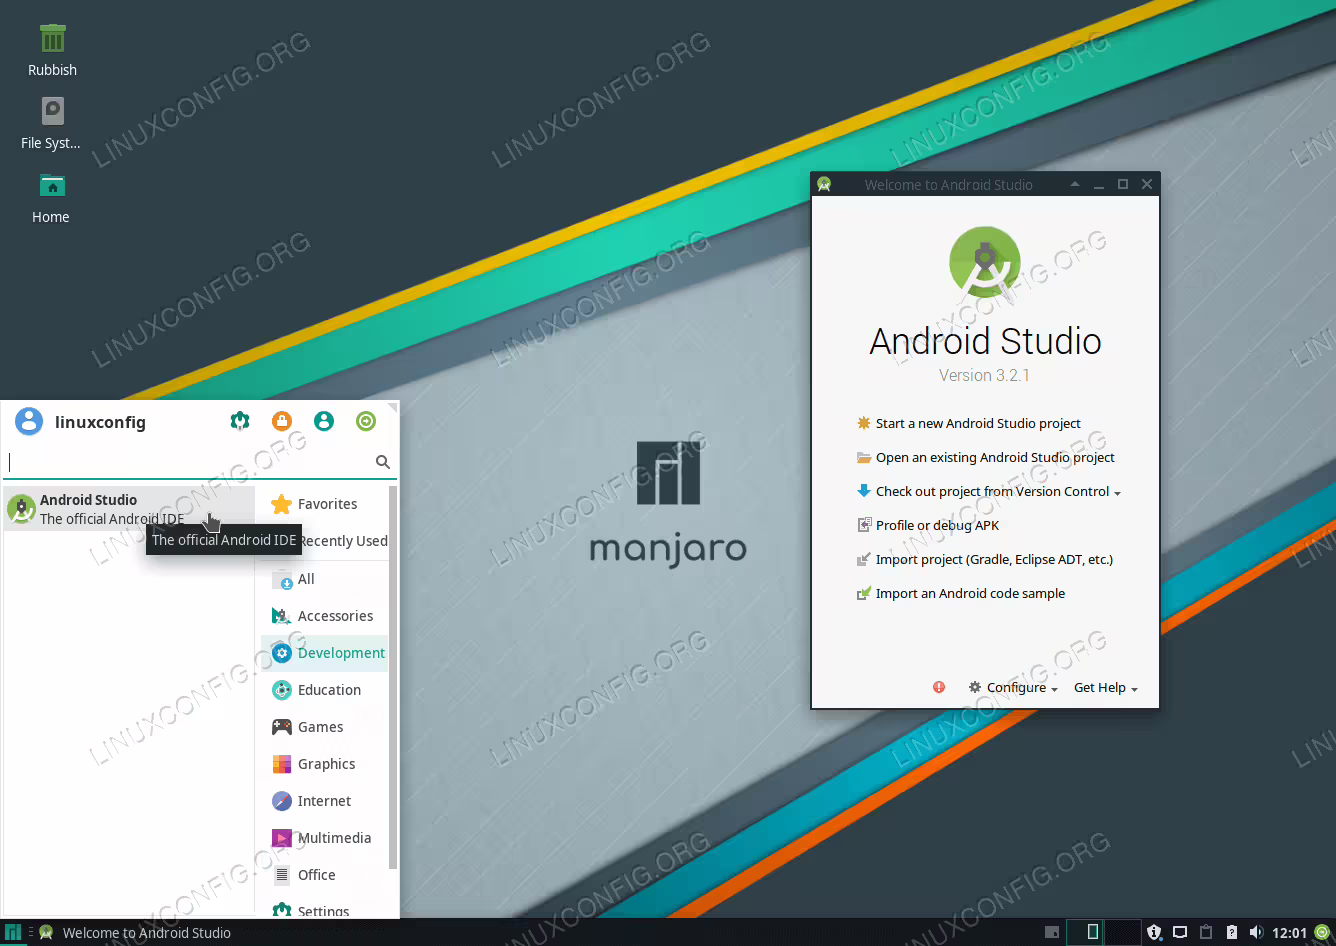Click the orange lock screen icon
This screenshot has height=946, width=1336.
(282, 421)
